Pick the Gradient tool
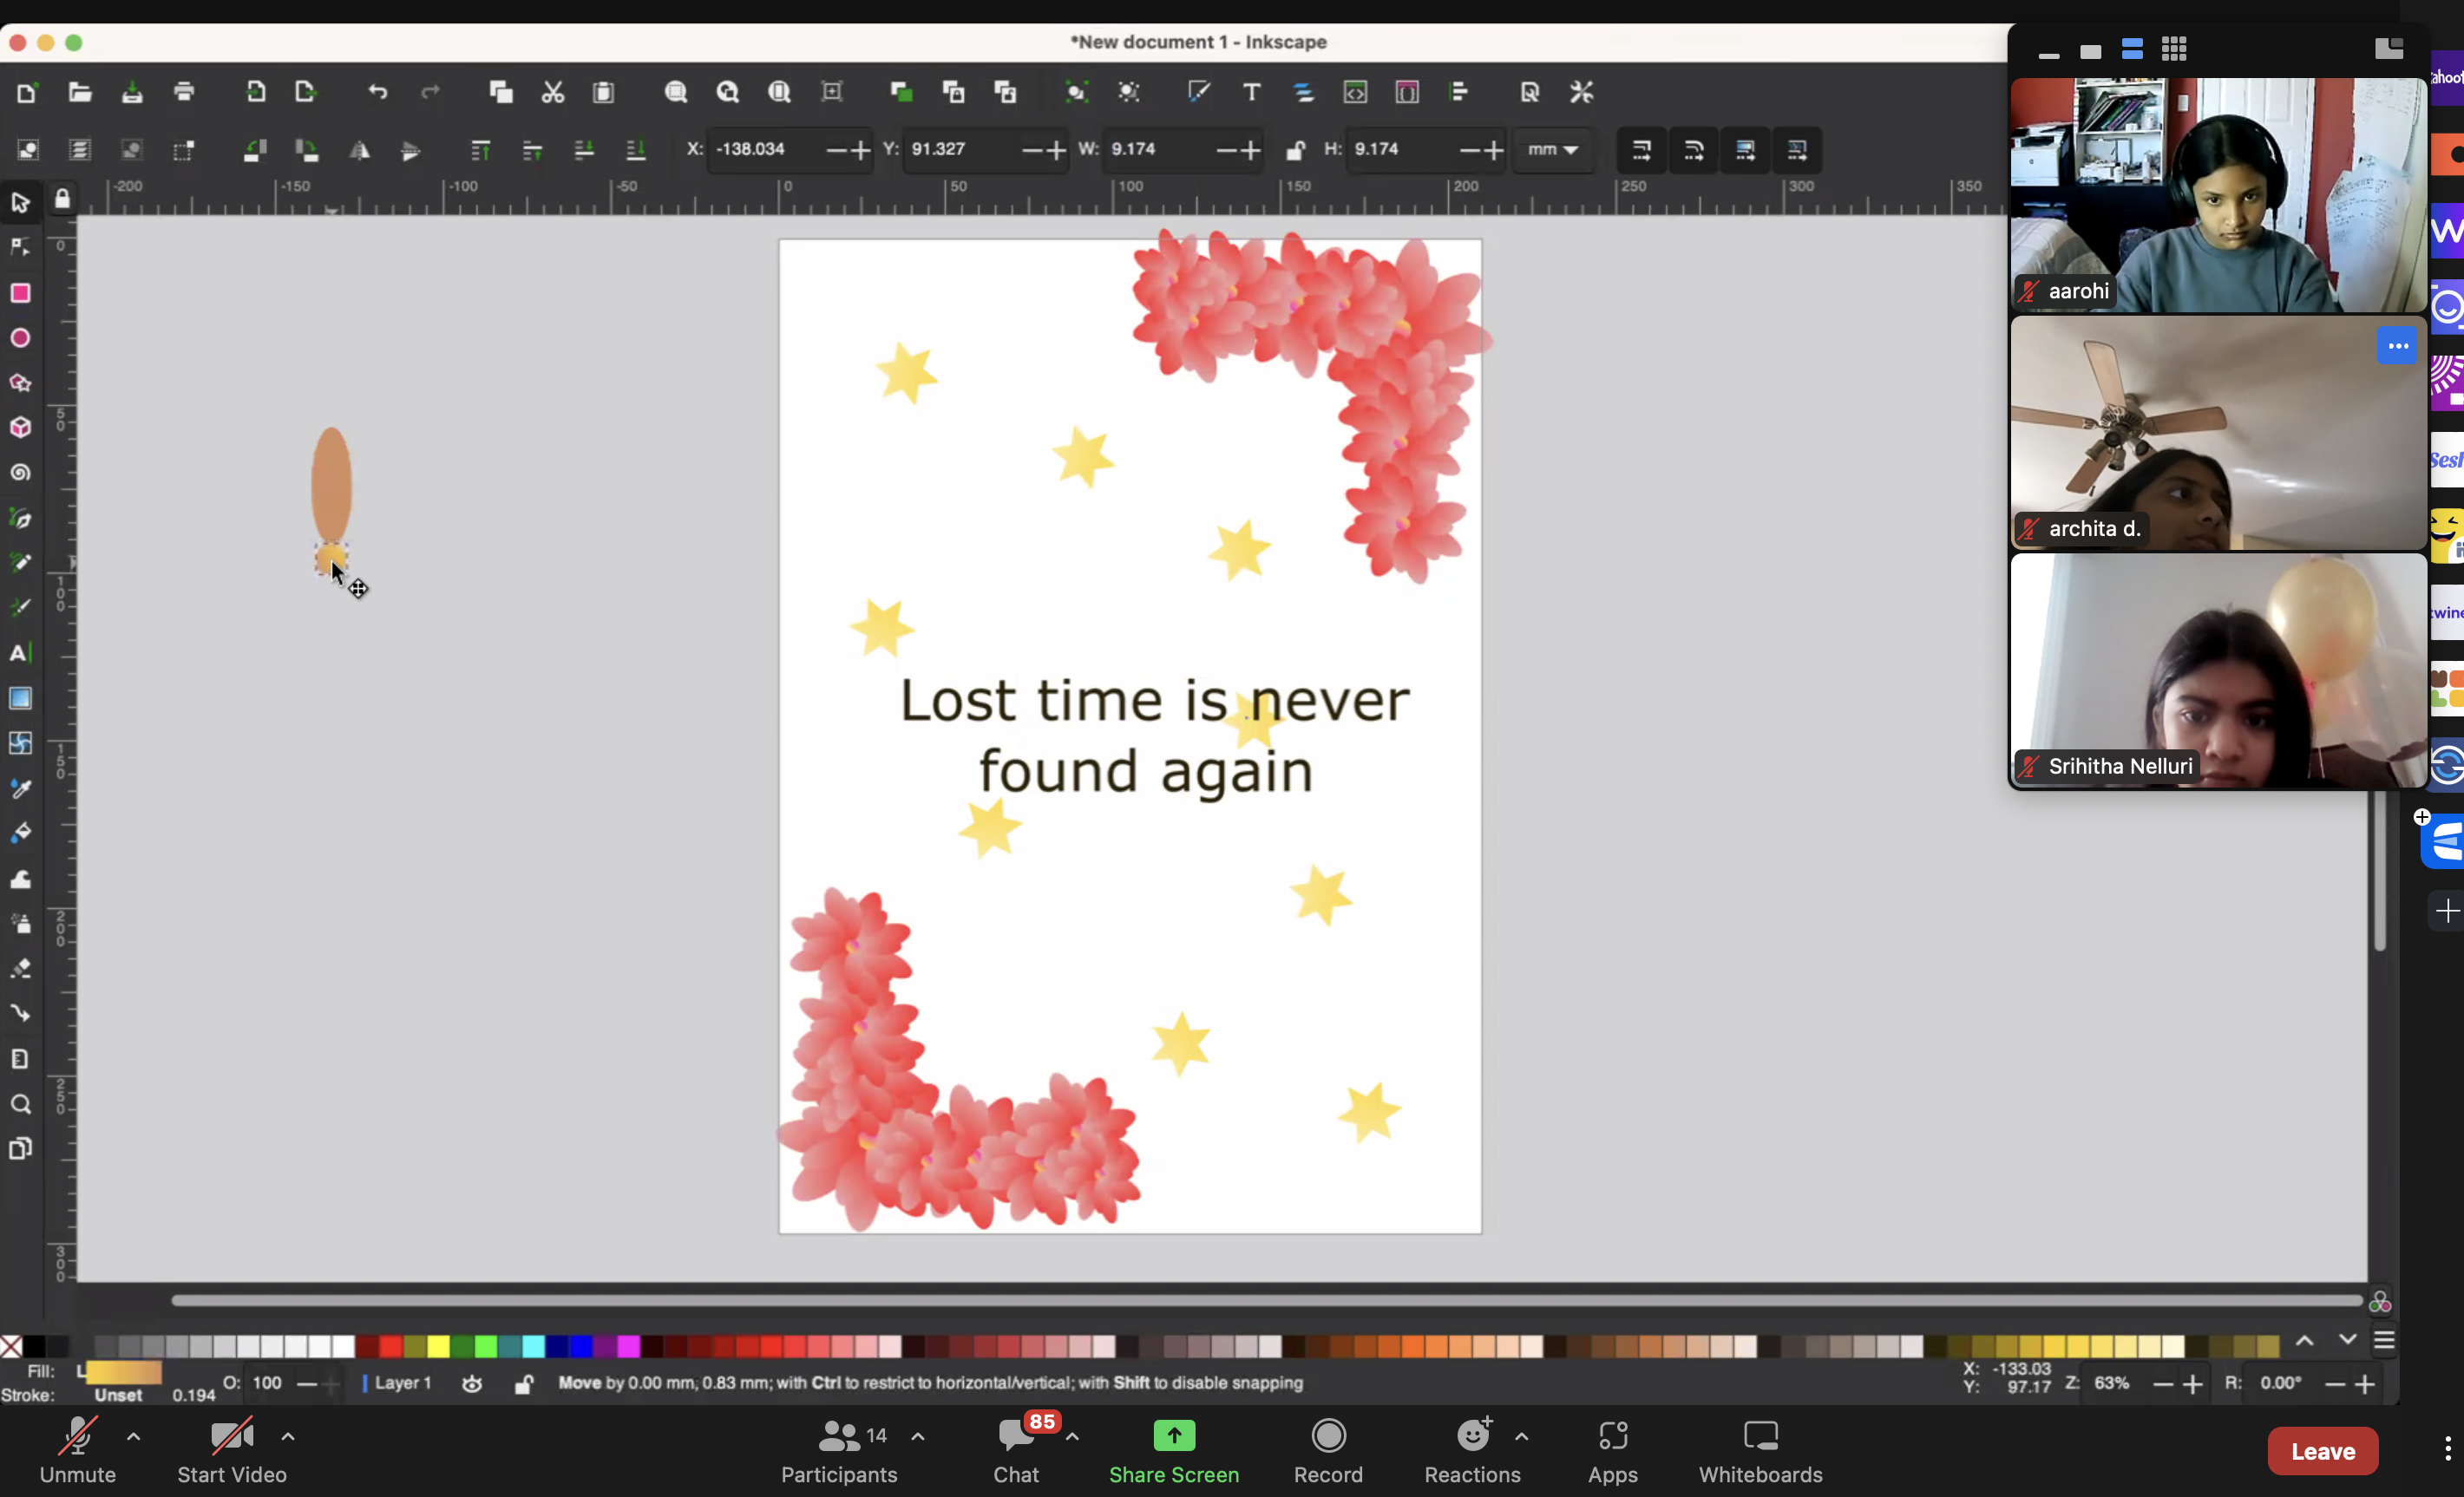Screen dimensions: 2464x1497 [20, 698]
